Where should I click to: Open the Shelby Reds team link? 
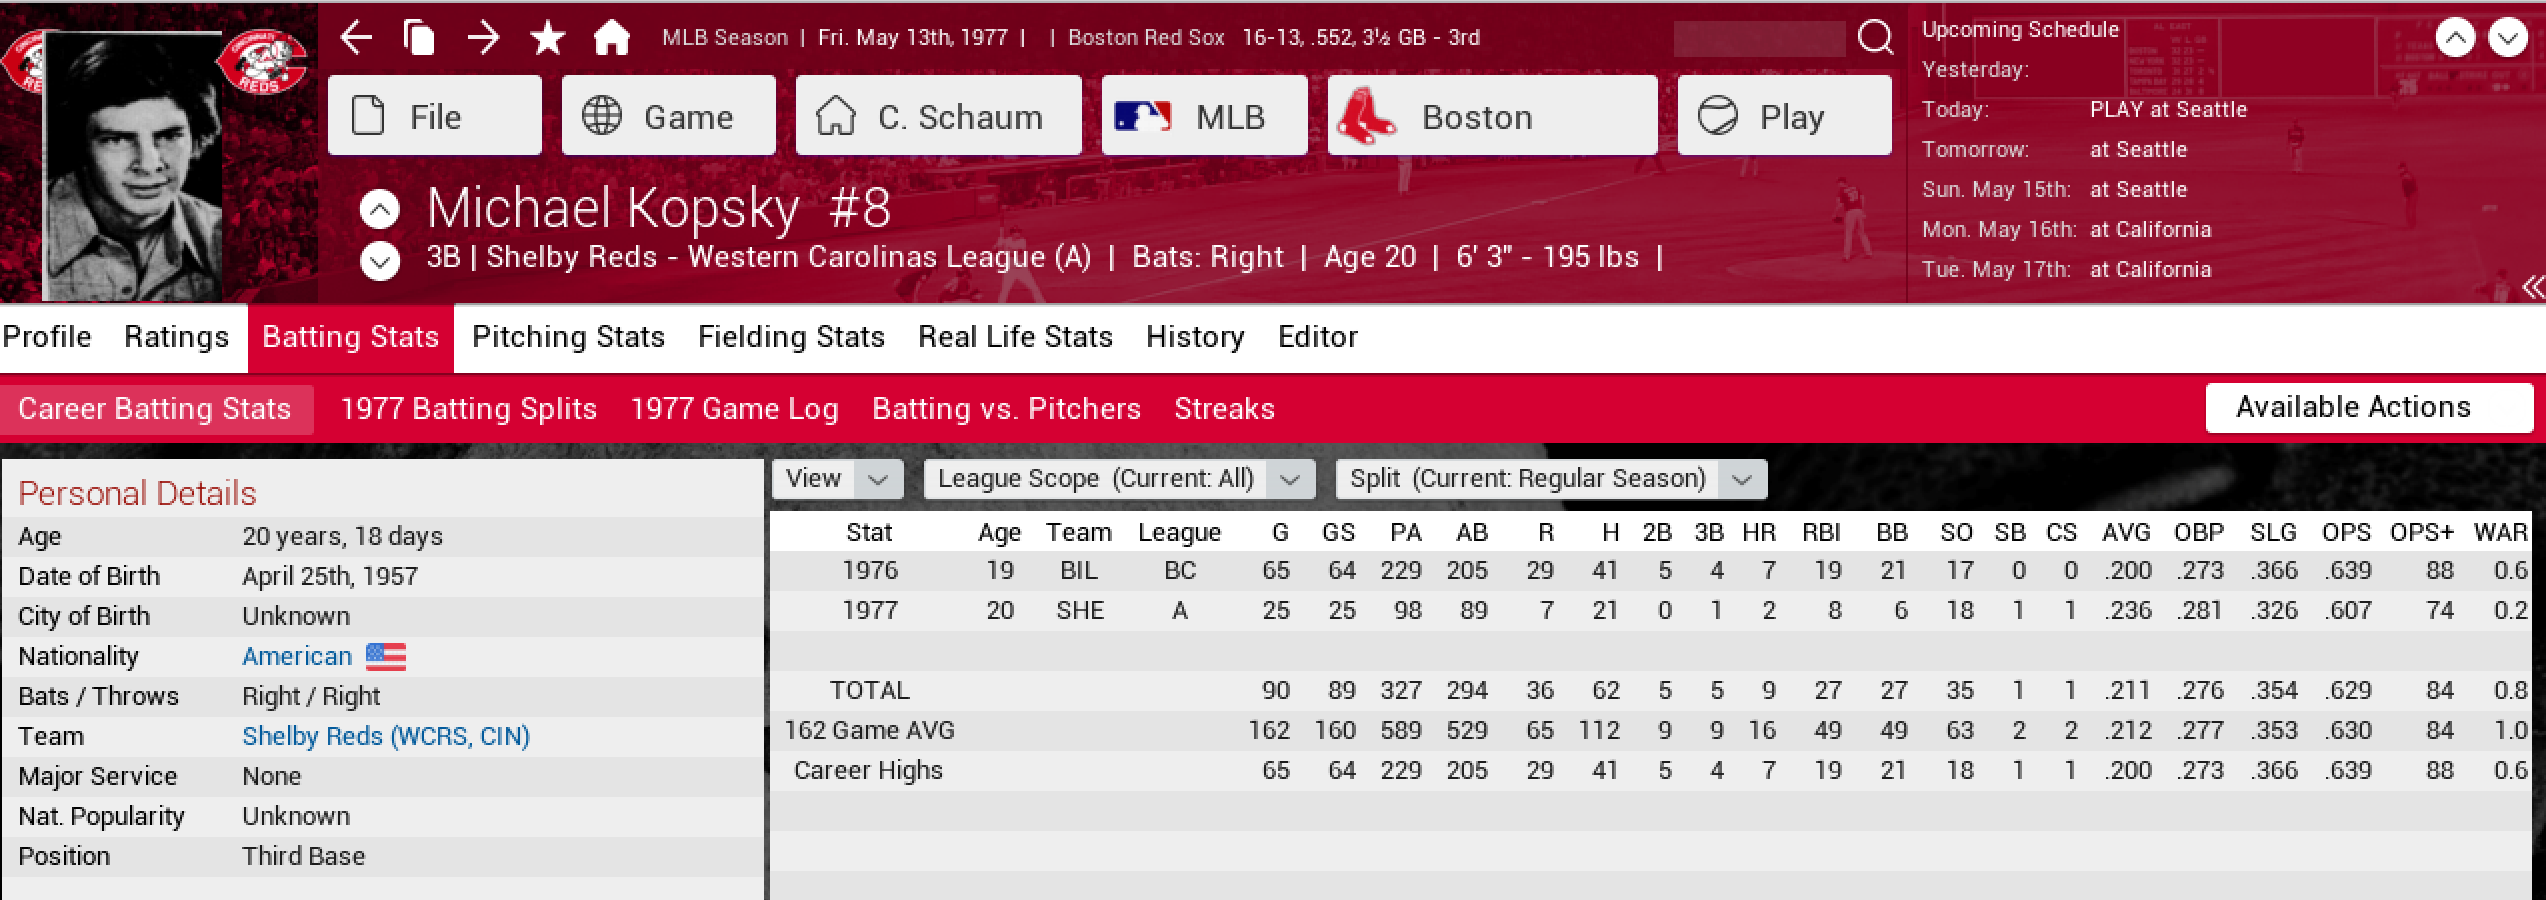tap(385, 736)
